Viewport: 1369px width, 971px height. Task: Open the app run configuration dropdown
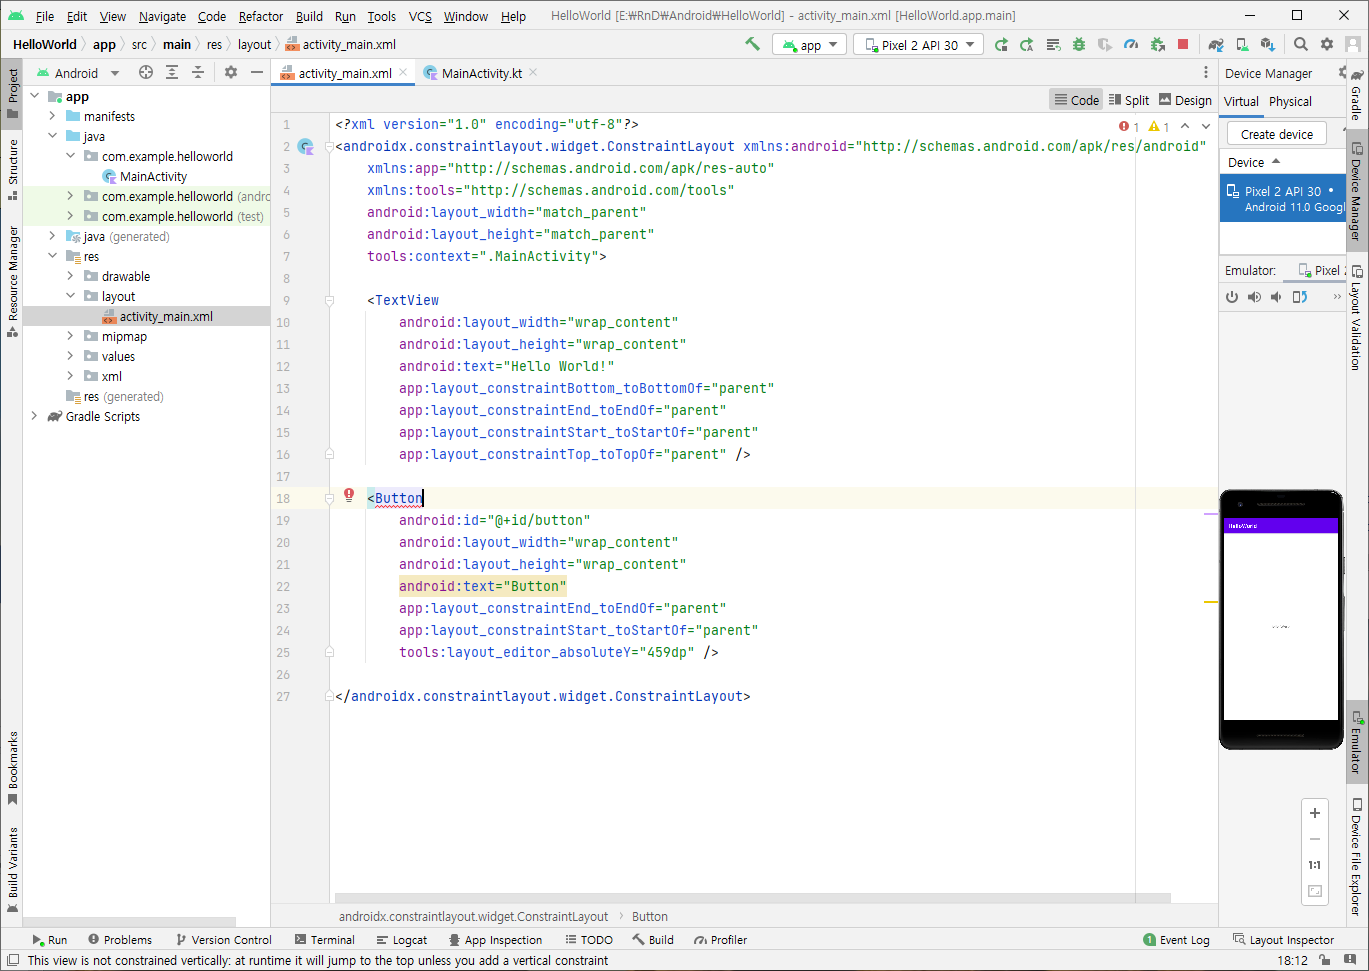pyautogui.click(x=810, y=45)
